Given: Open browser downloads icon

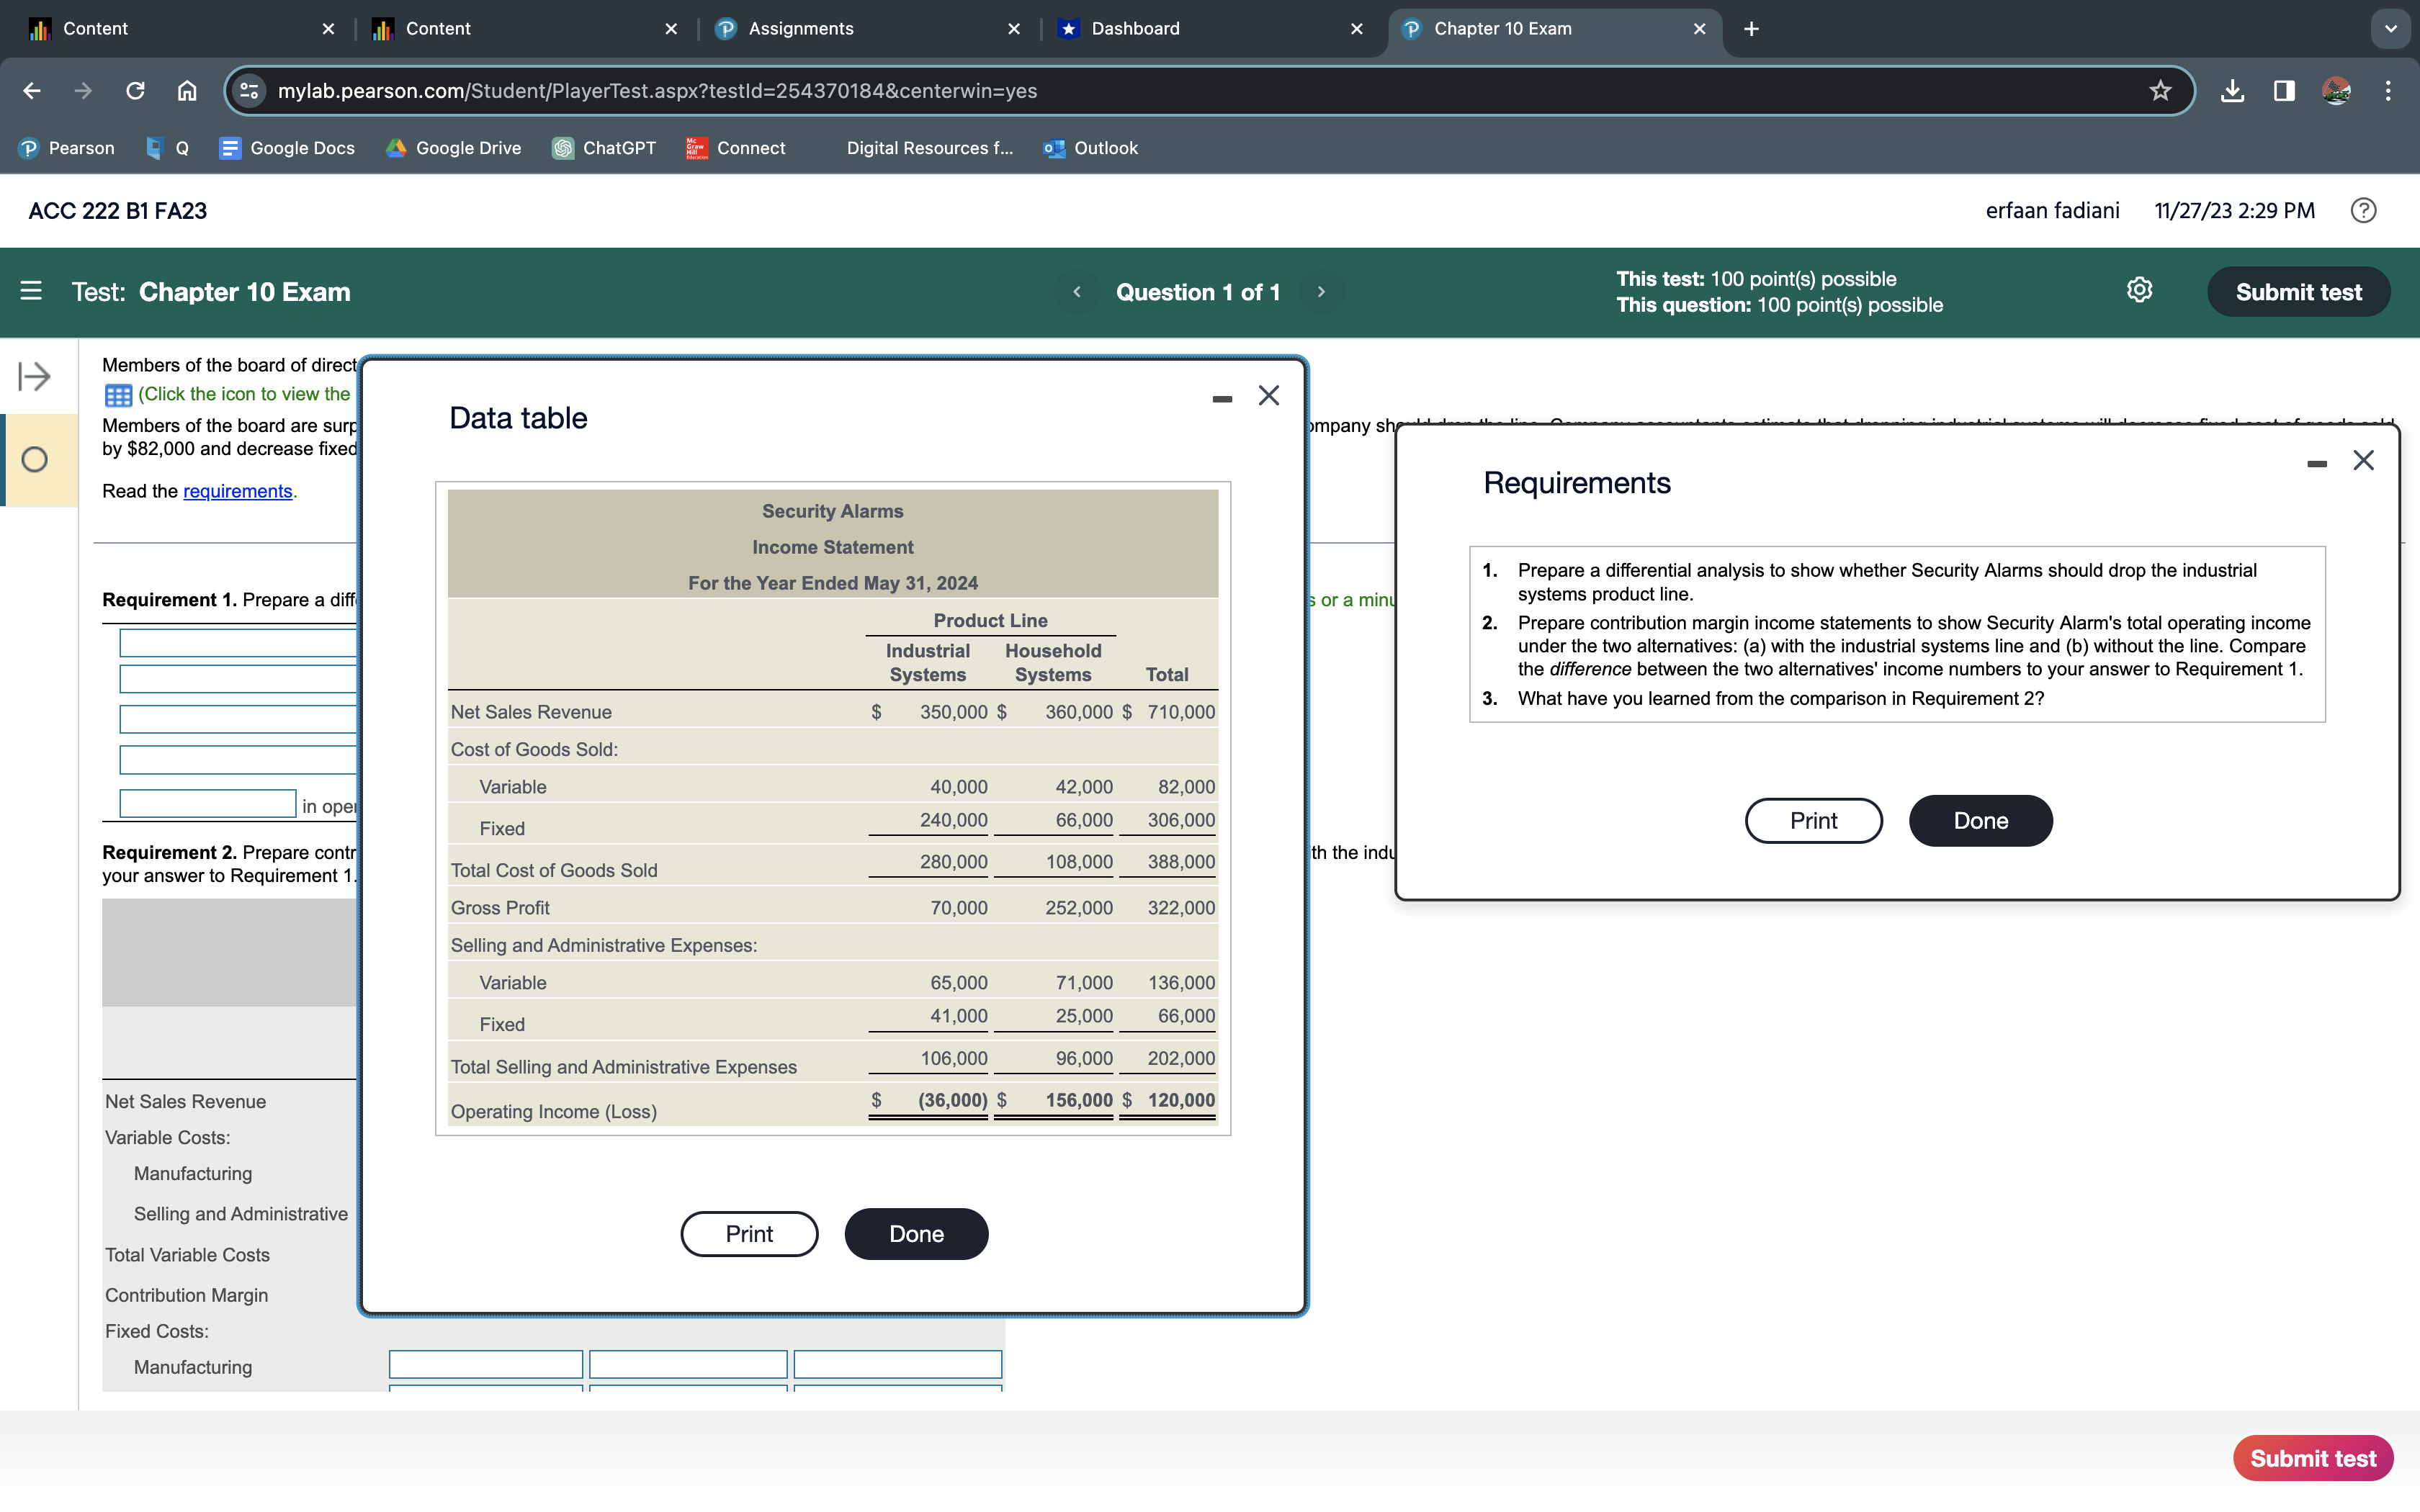Looking at the screenshot, I should point(2232,91).
